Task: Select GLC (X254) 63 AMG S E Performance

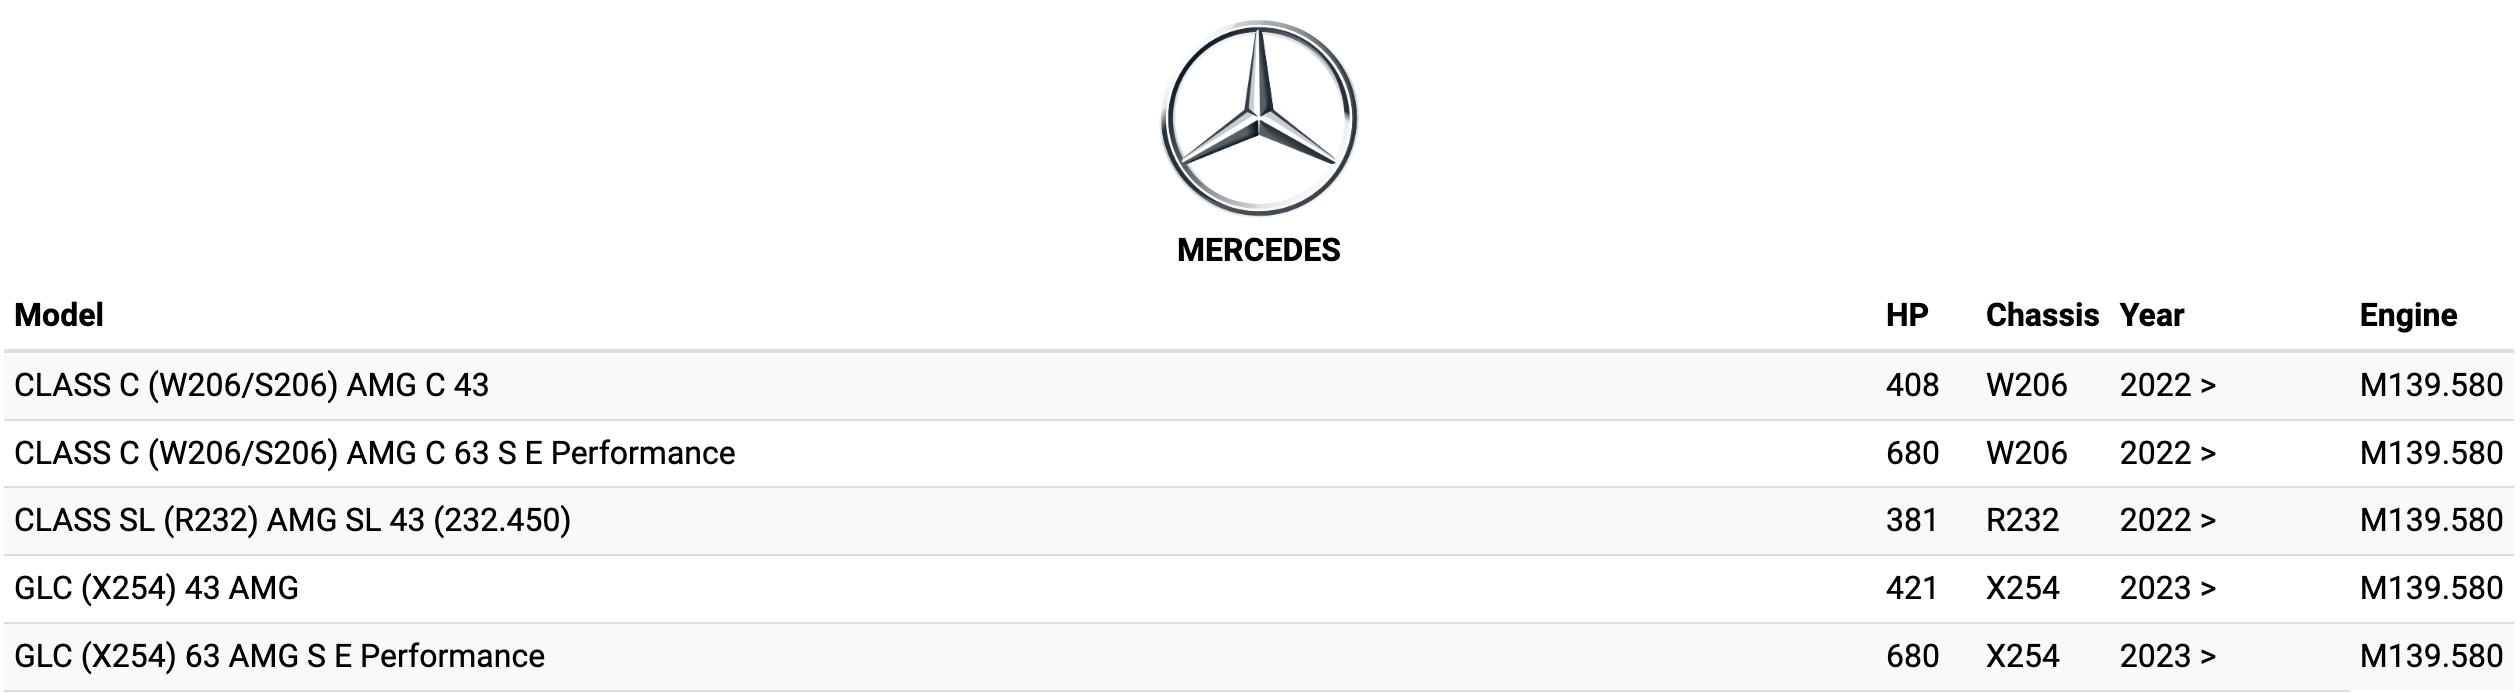Action: point(279,656)
